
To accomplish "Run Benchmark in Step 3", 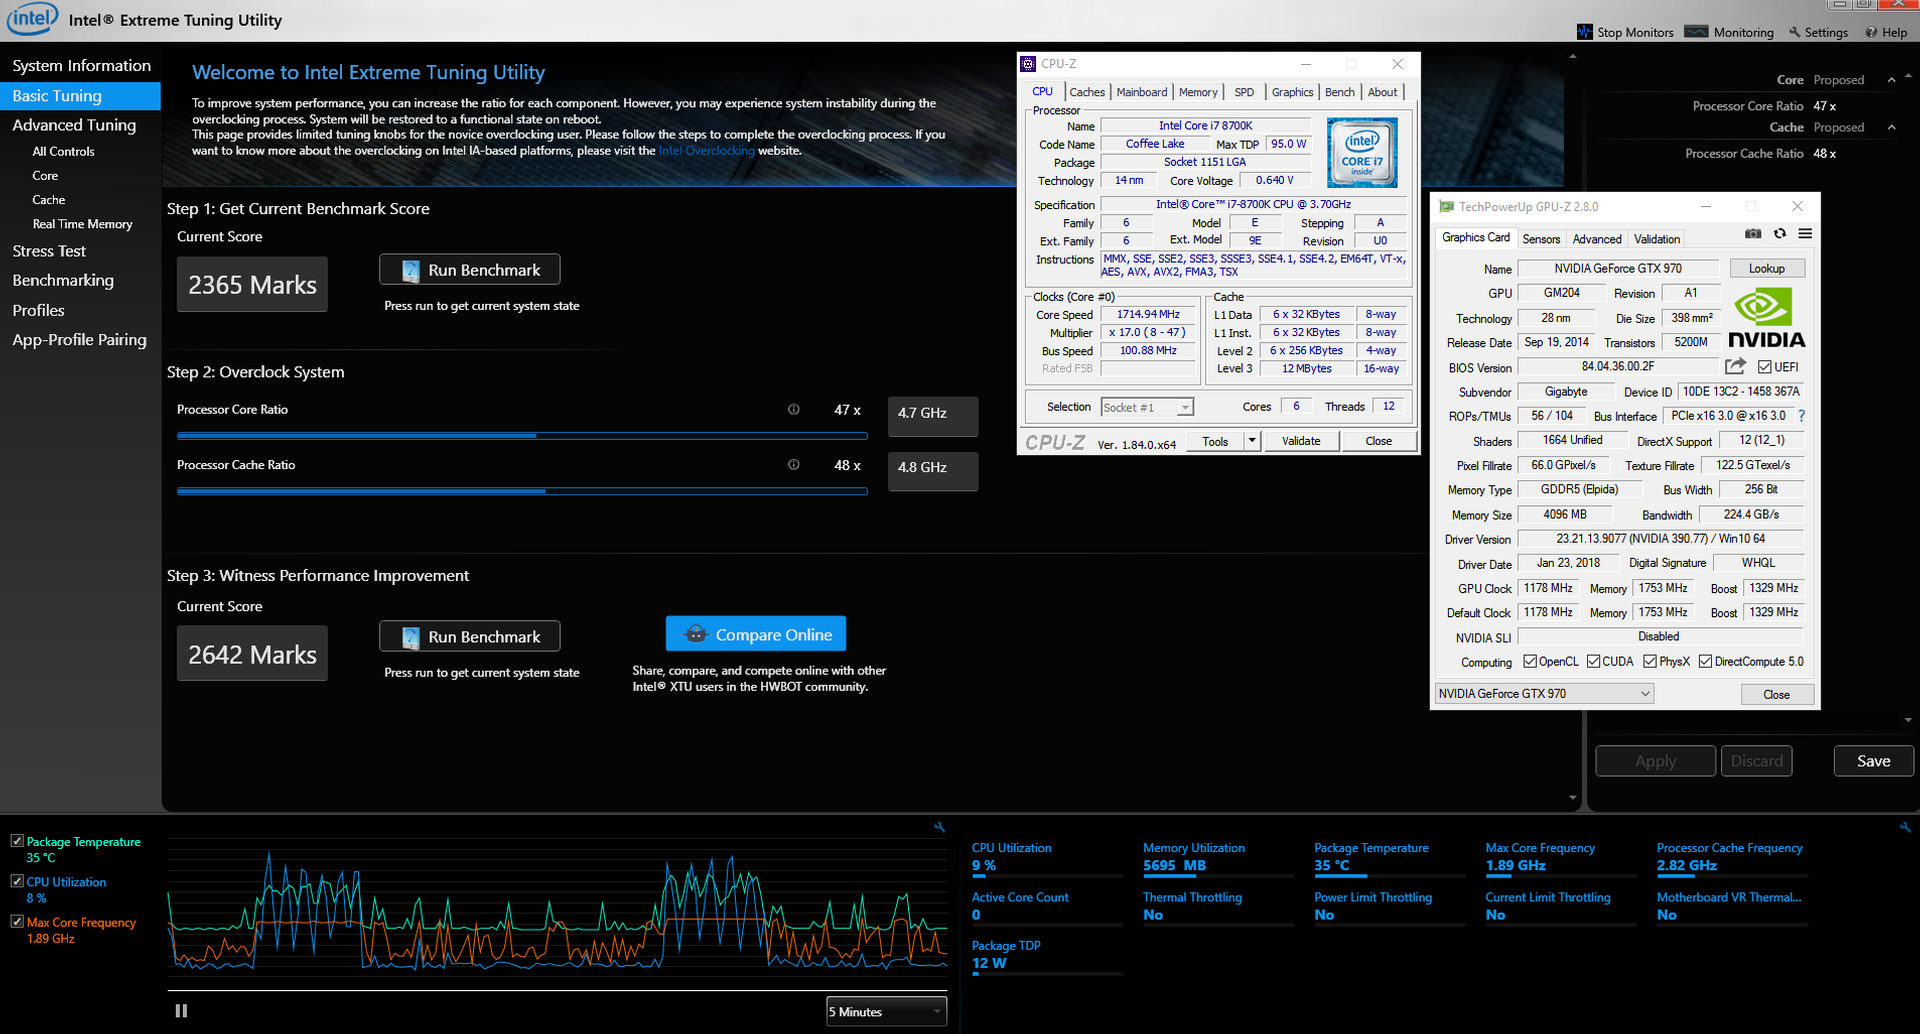I will pyautogui.click(x=470, y=637).
